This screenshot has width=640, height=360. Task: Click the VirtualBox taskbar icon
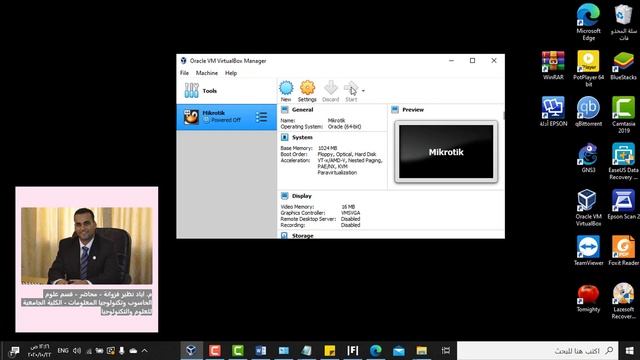(x=191, y=350)
